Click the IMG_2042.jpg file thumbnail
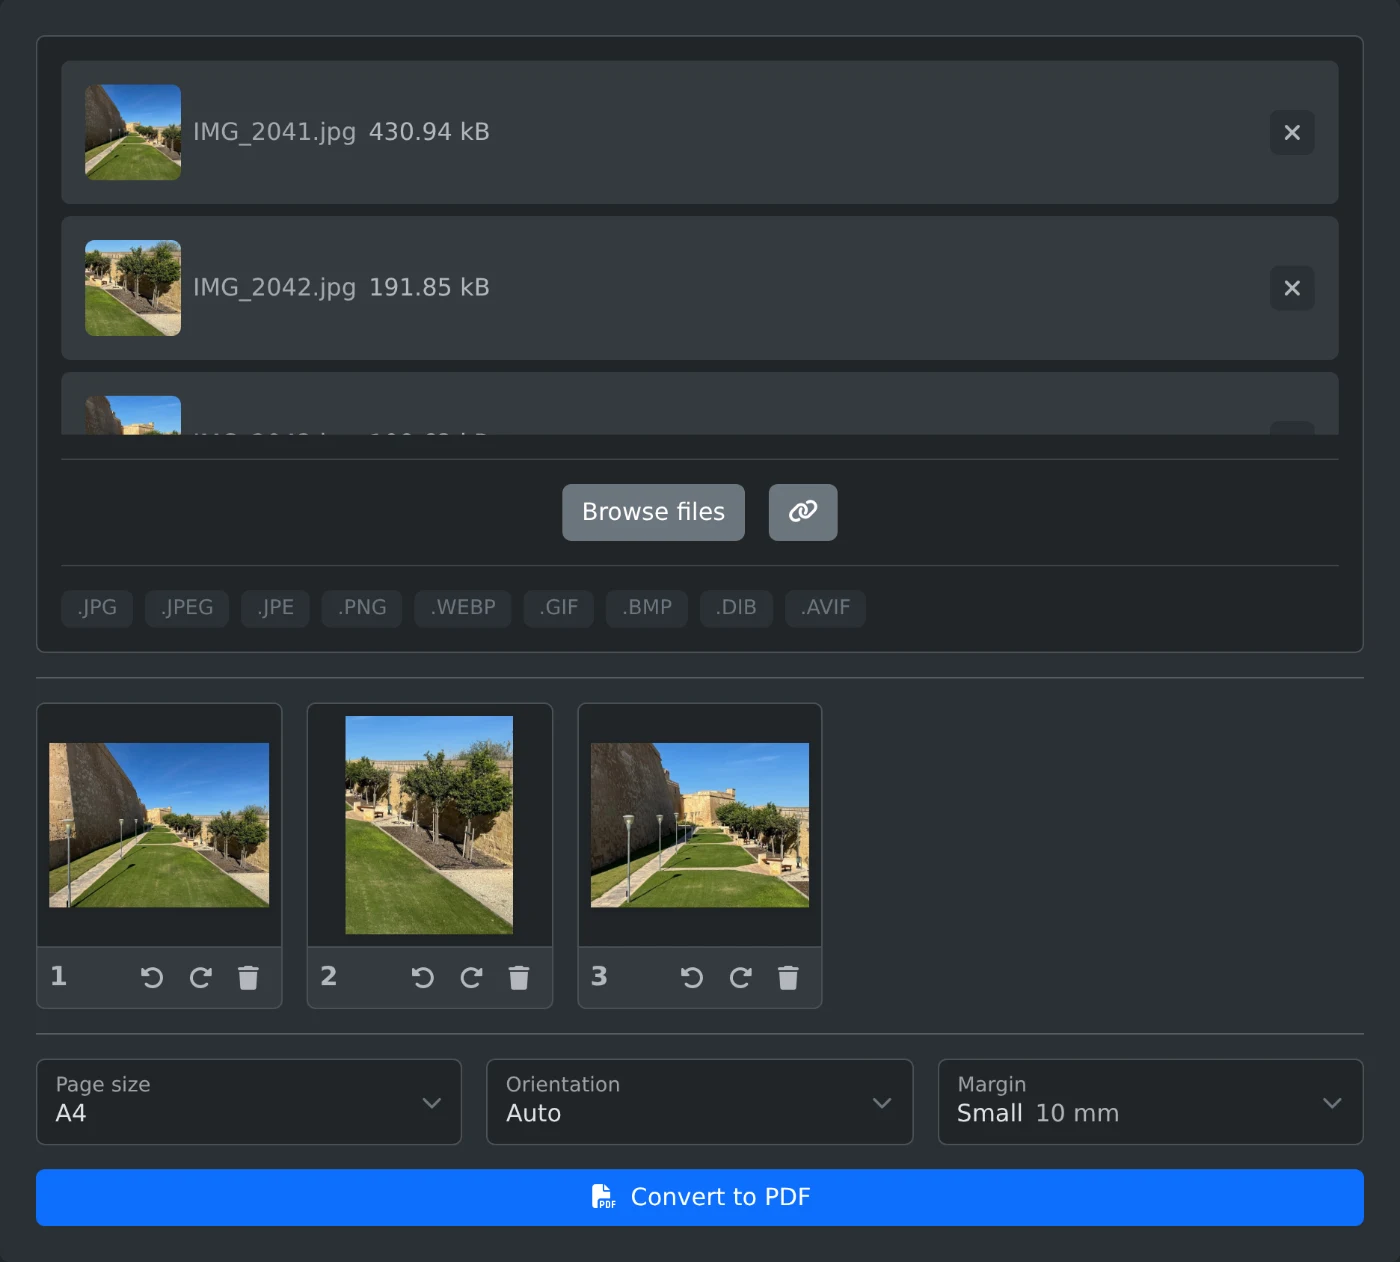Screen dimensions: 1400x1262 [133, 288]
